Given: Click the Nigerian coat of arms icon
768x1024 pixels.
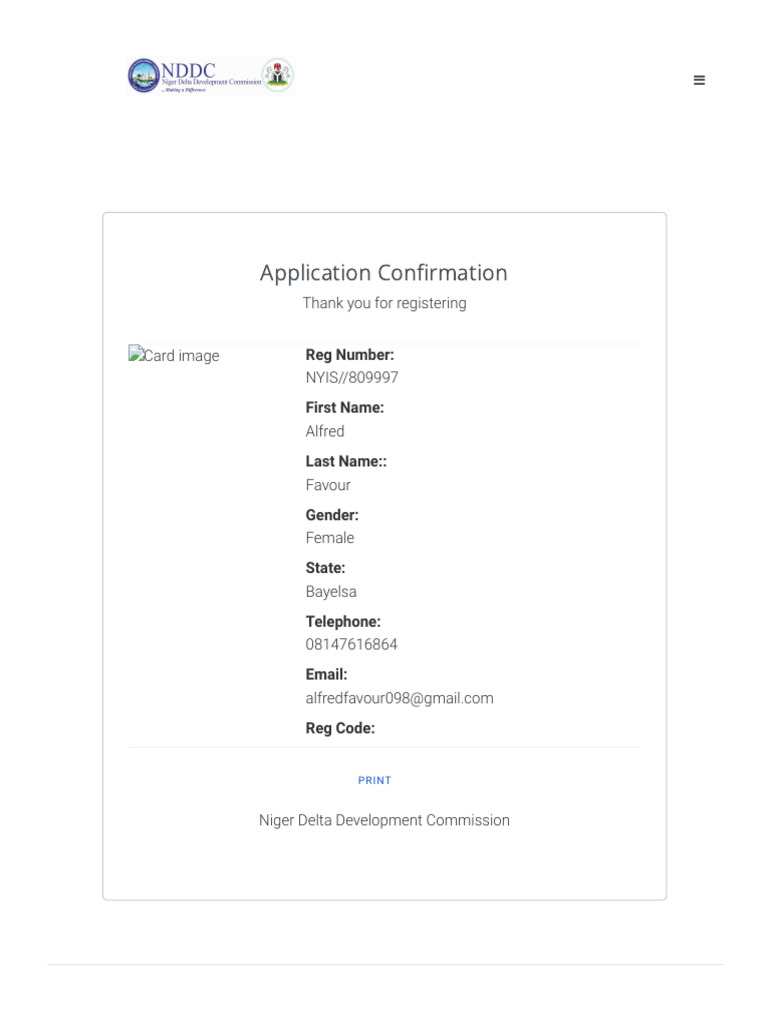Looking at the screenshot, I should [x=277, y=75].
